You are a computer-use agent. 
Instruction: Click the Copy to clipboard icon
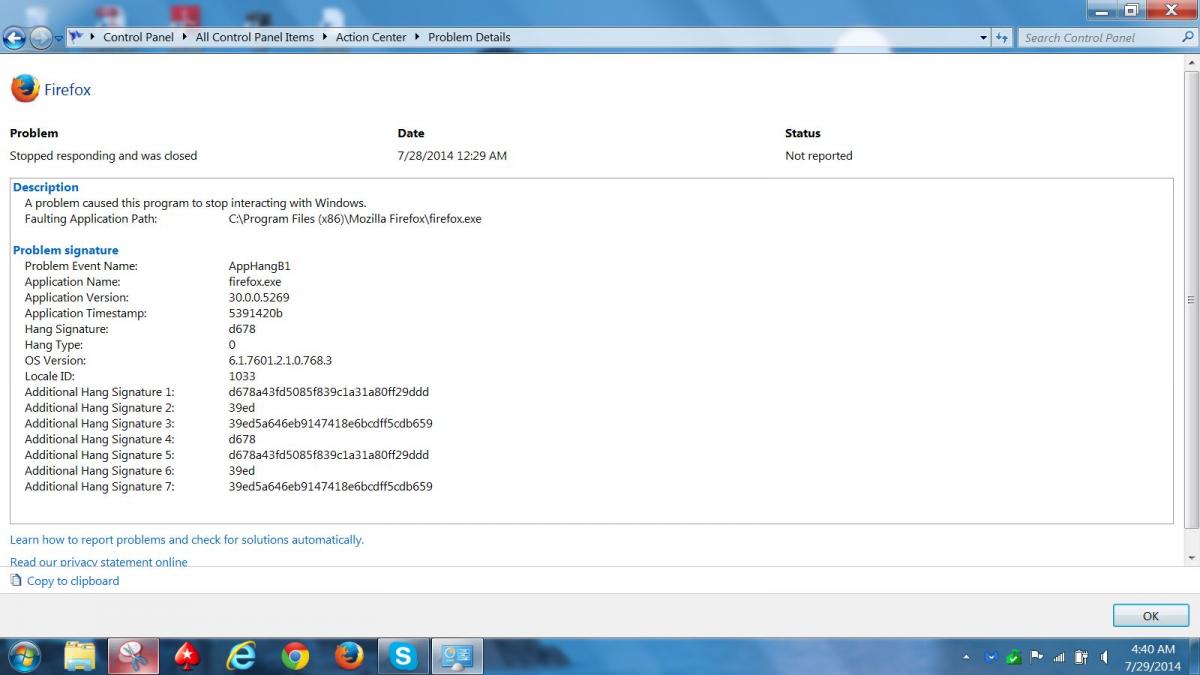[16, 580]
